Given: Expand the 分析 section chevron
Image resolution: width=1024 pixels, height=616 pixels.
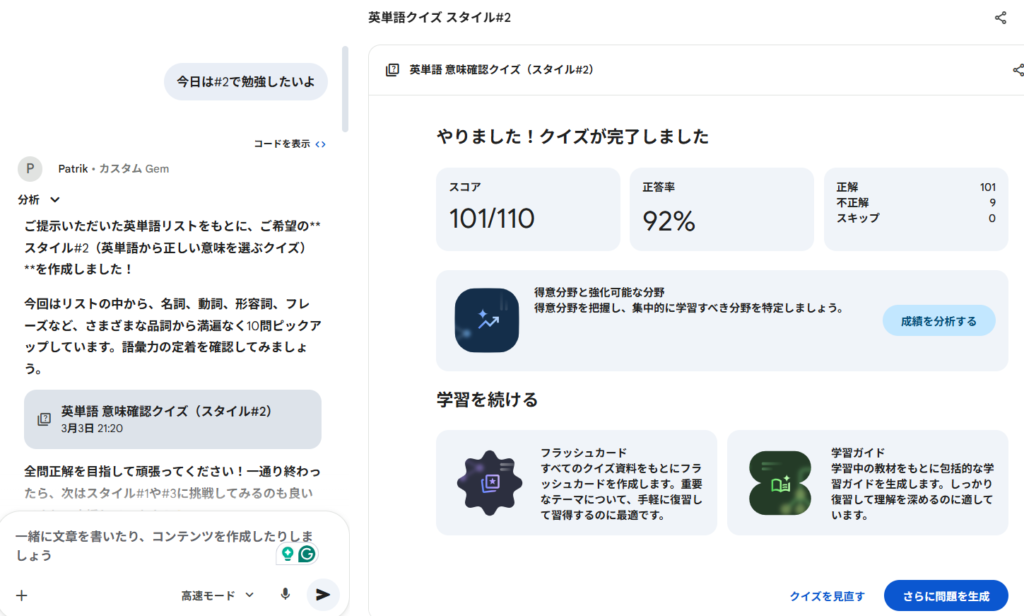Looking at the screenshot, I should (55, 200).
